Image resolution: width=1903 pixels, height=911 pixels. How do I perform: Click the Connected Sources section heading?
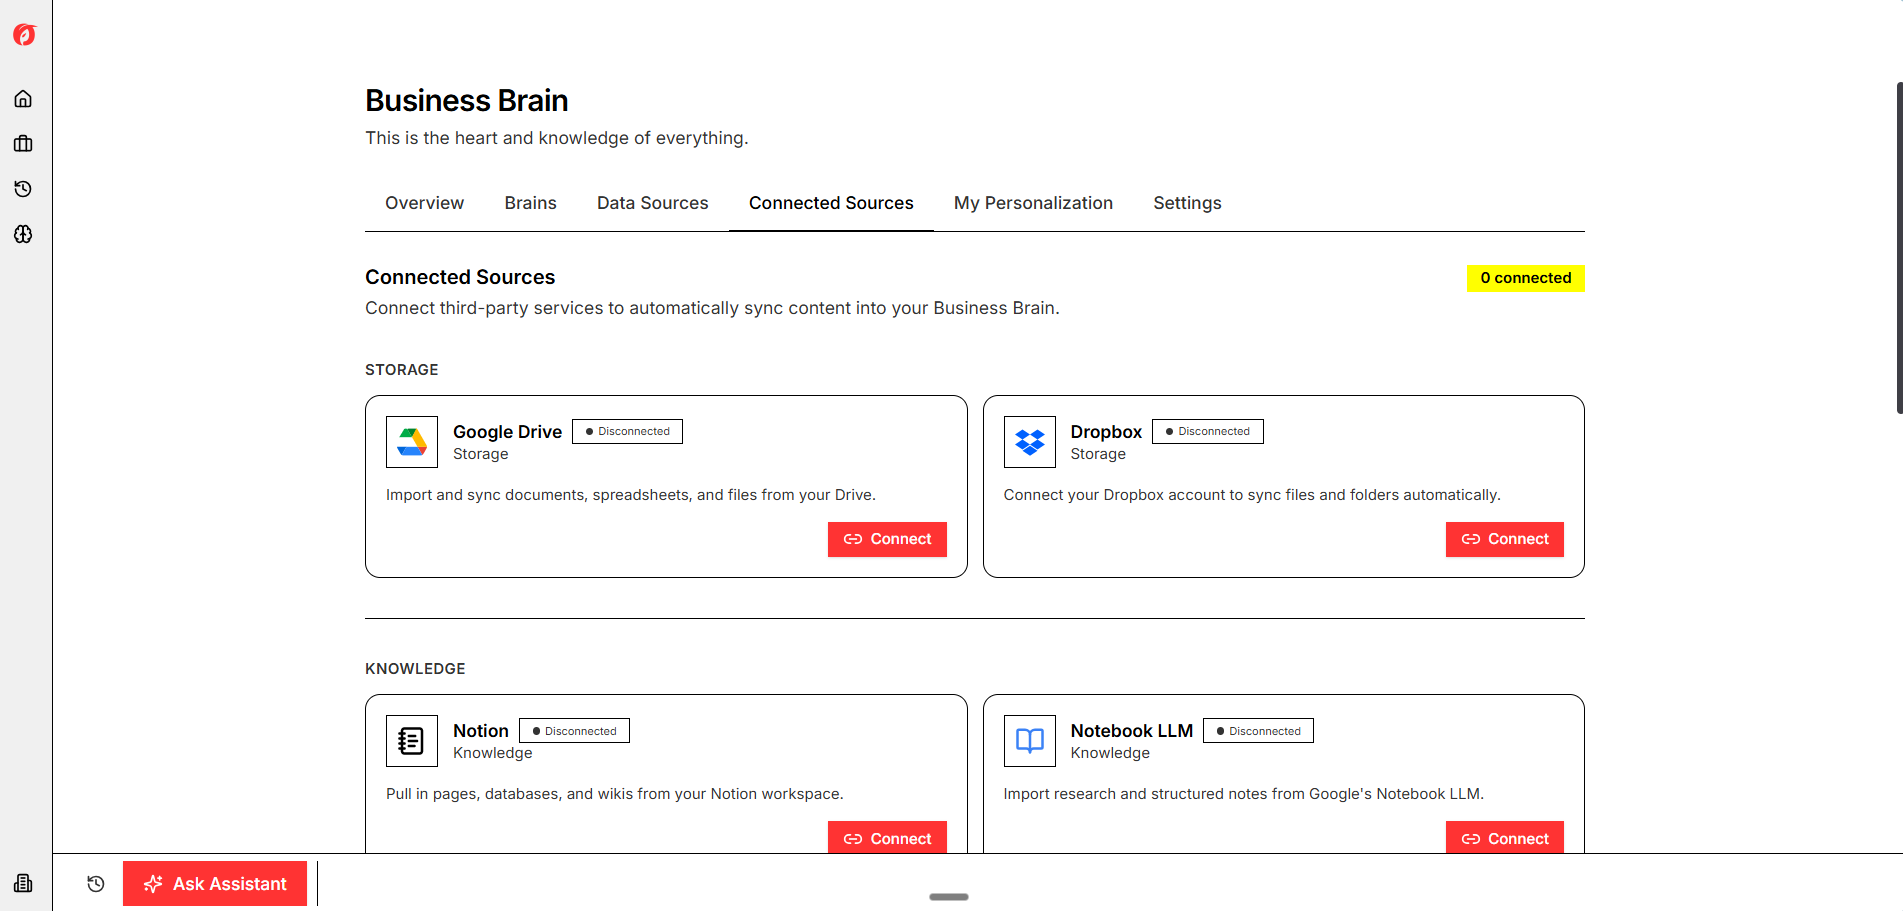click(460, 277)
